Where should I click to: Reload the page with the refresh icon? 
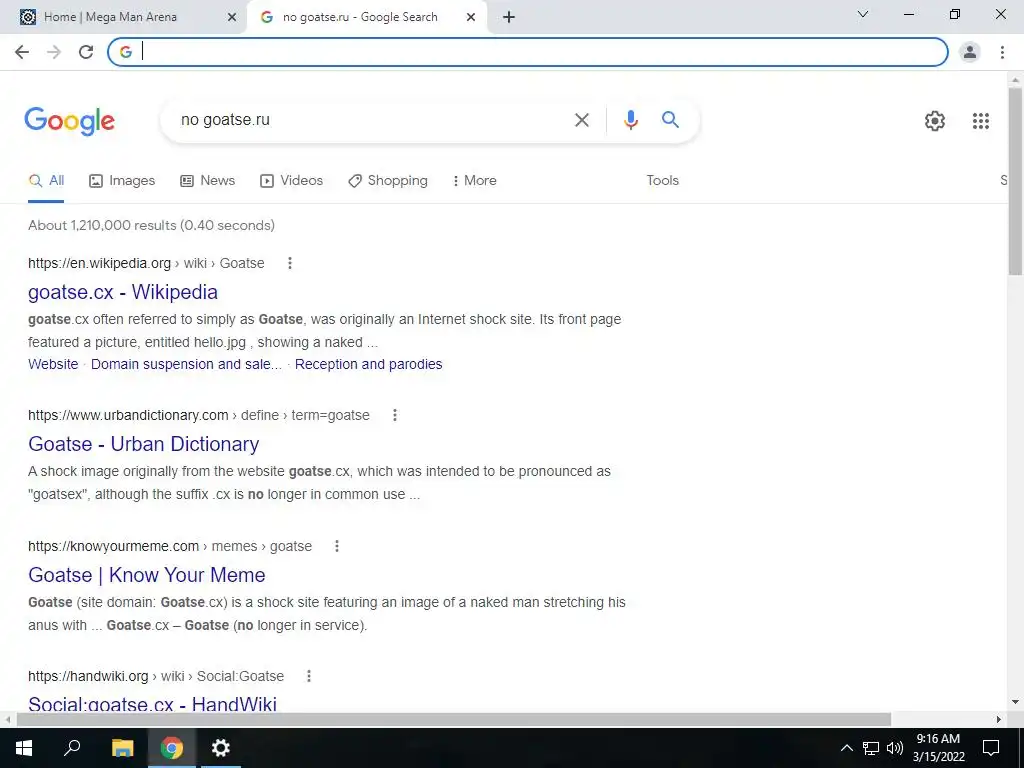pyautogui.click(x=86, y=52)
